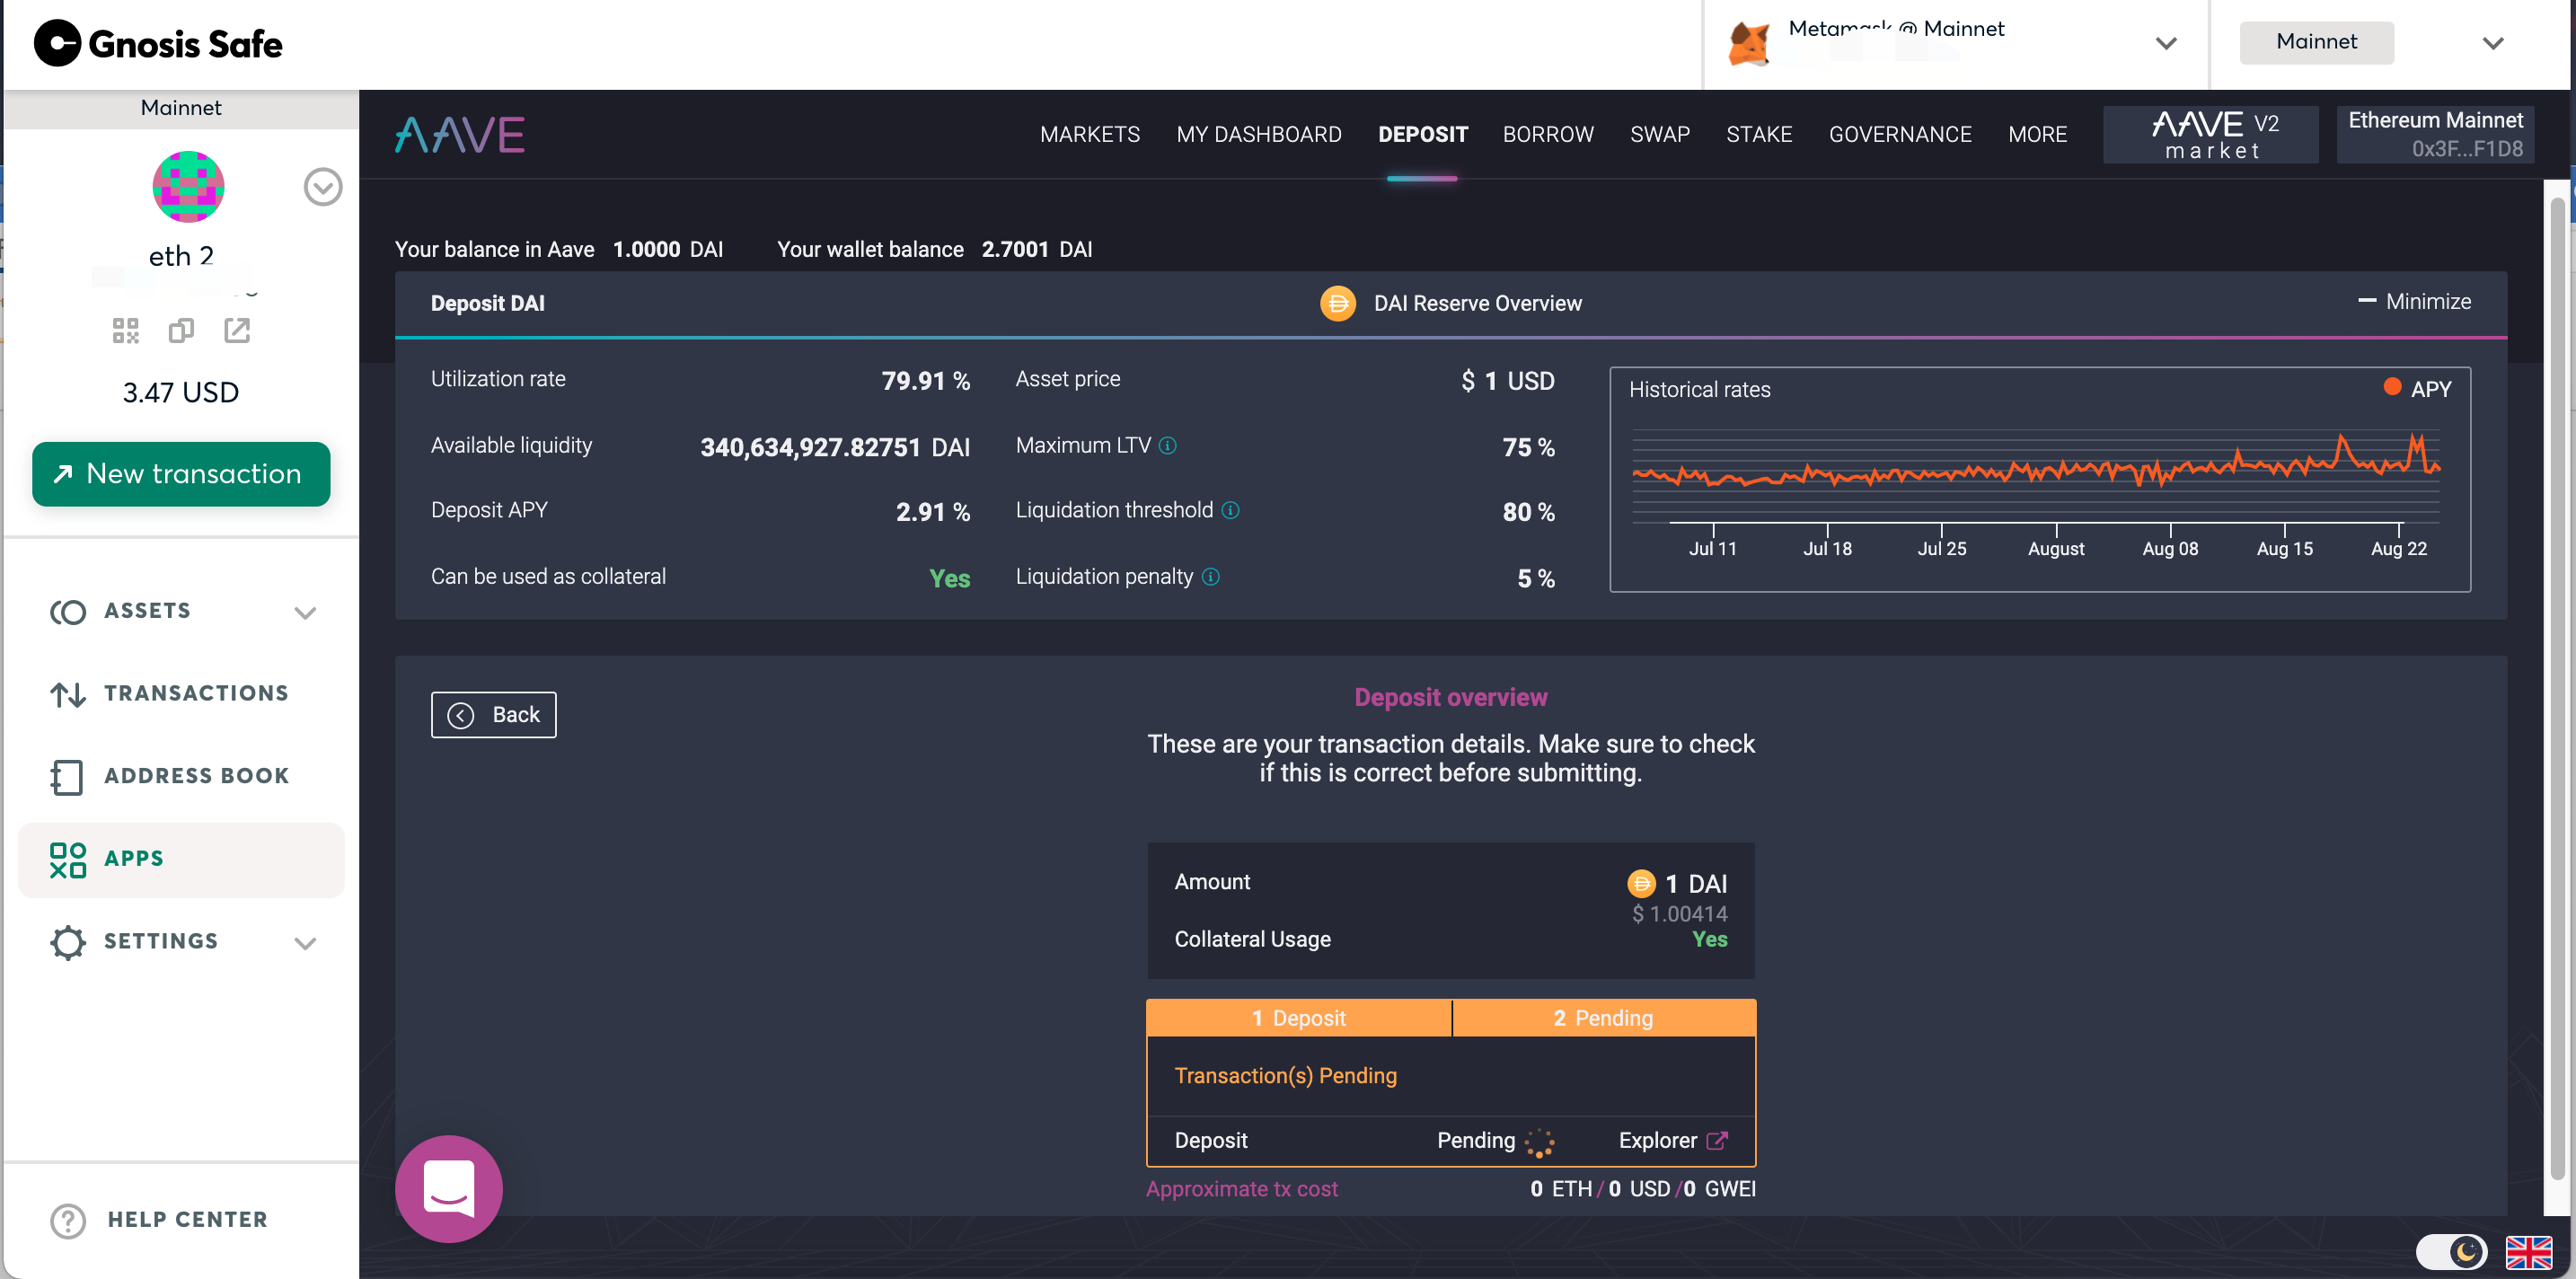Select the '1 Deposit' step tab
Image resolution: width=2576 pixels, height=1279 pixels.
click(x=1299, y=1018)
